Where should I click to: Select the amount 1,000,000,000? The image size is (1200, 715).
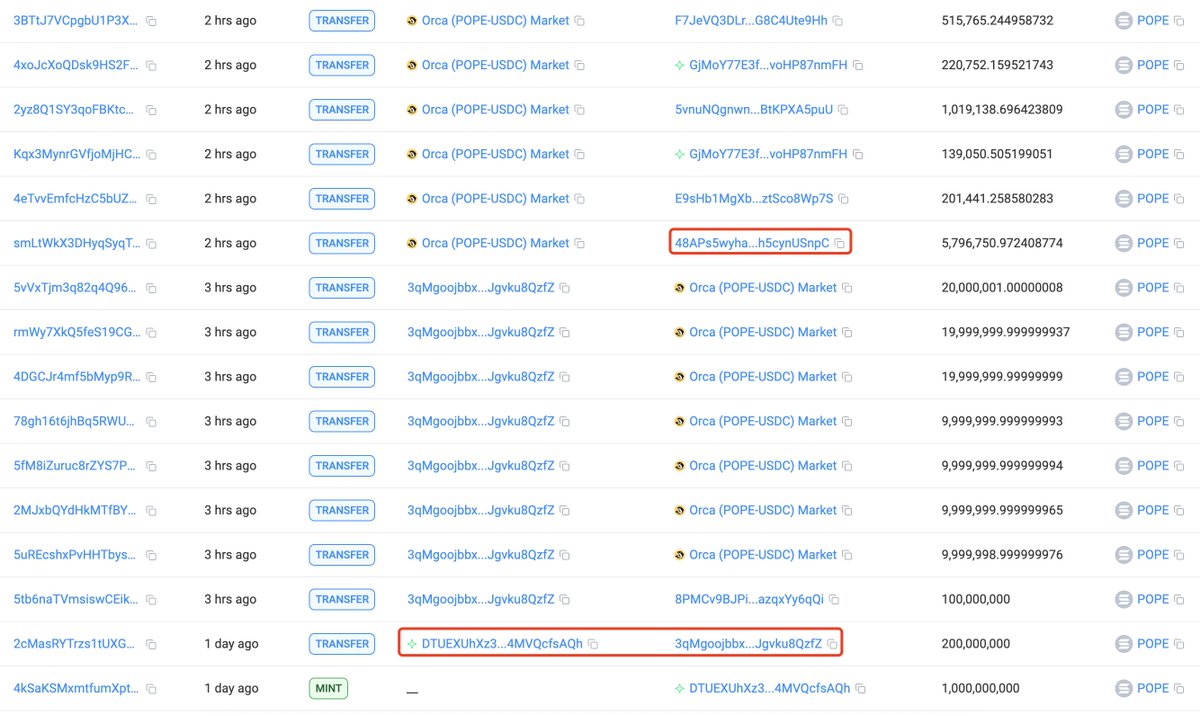(x=981, y=688)
